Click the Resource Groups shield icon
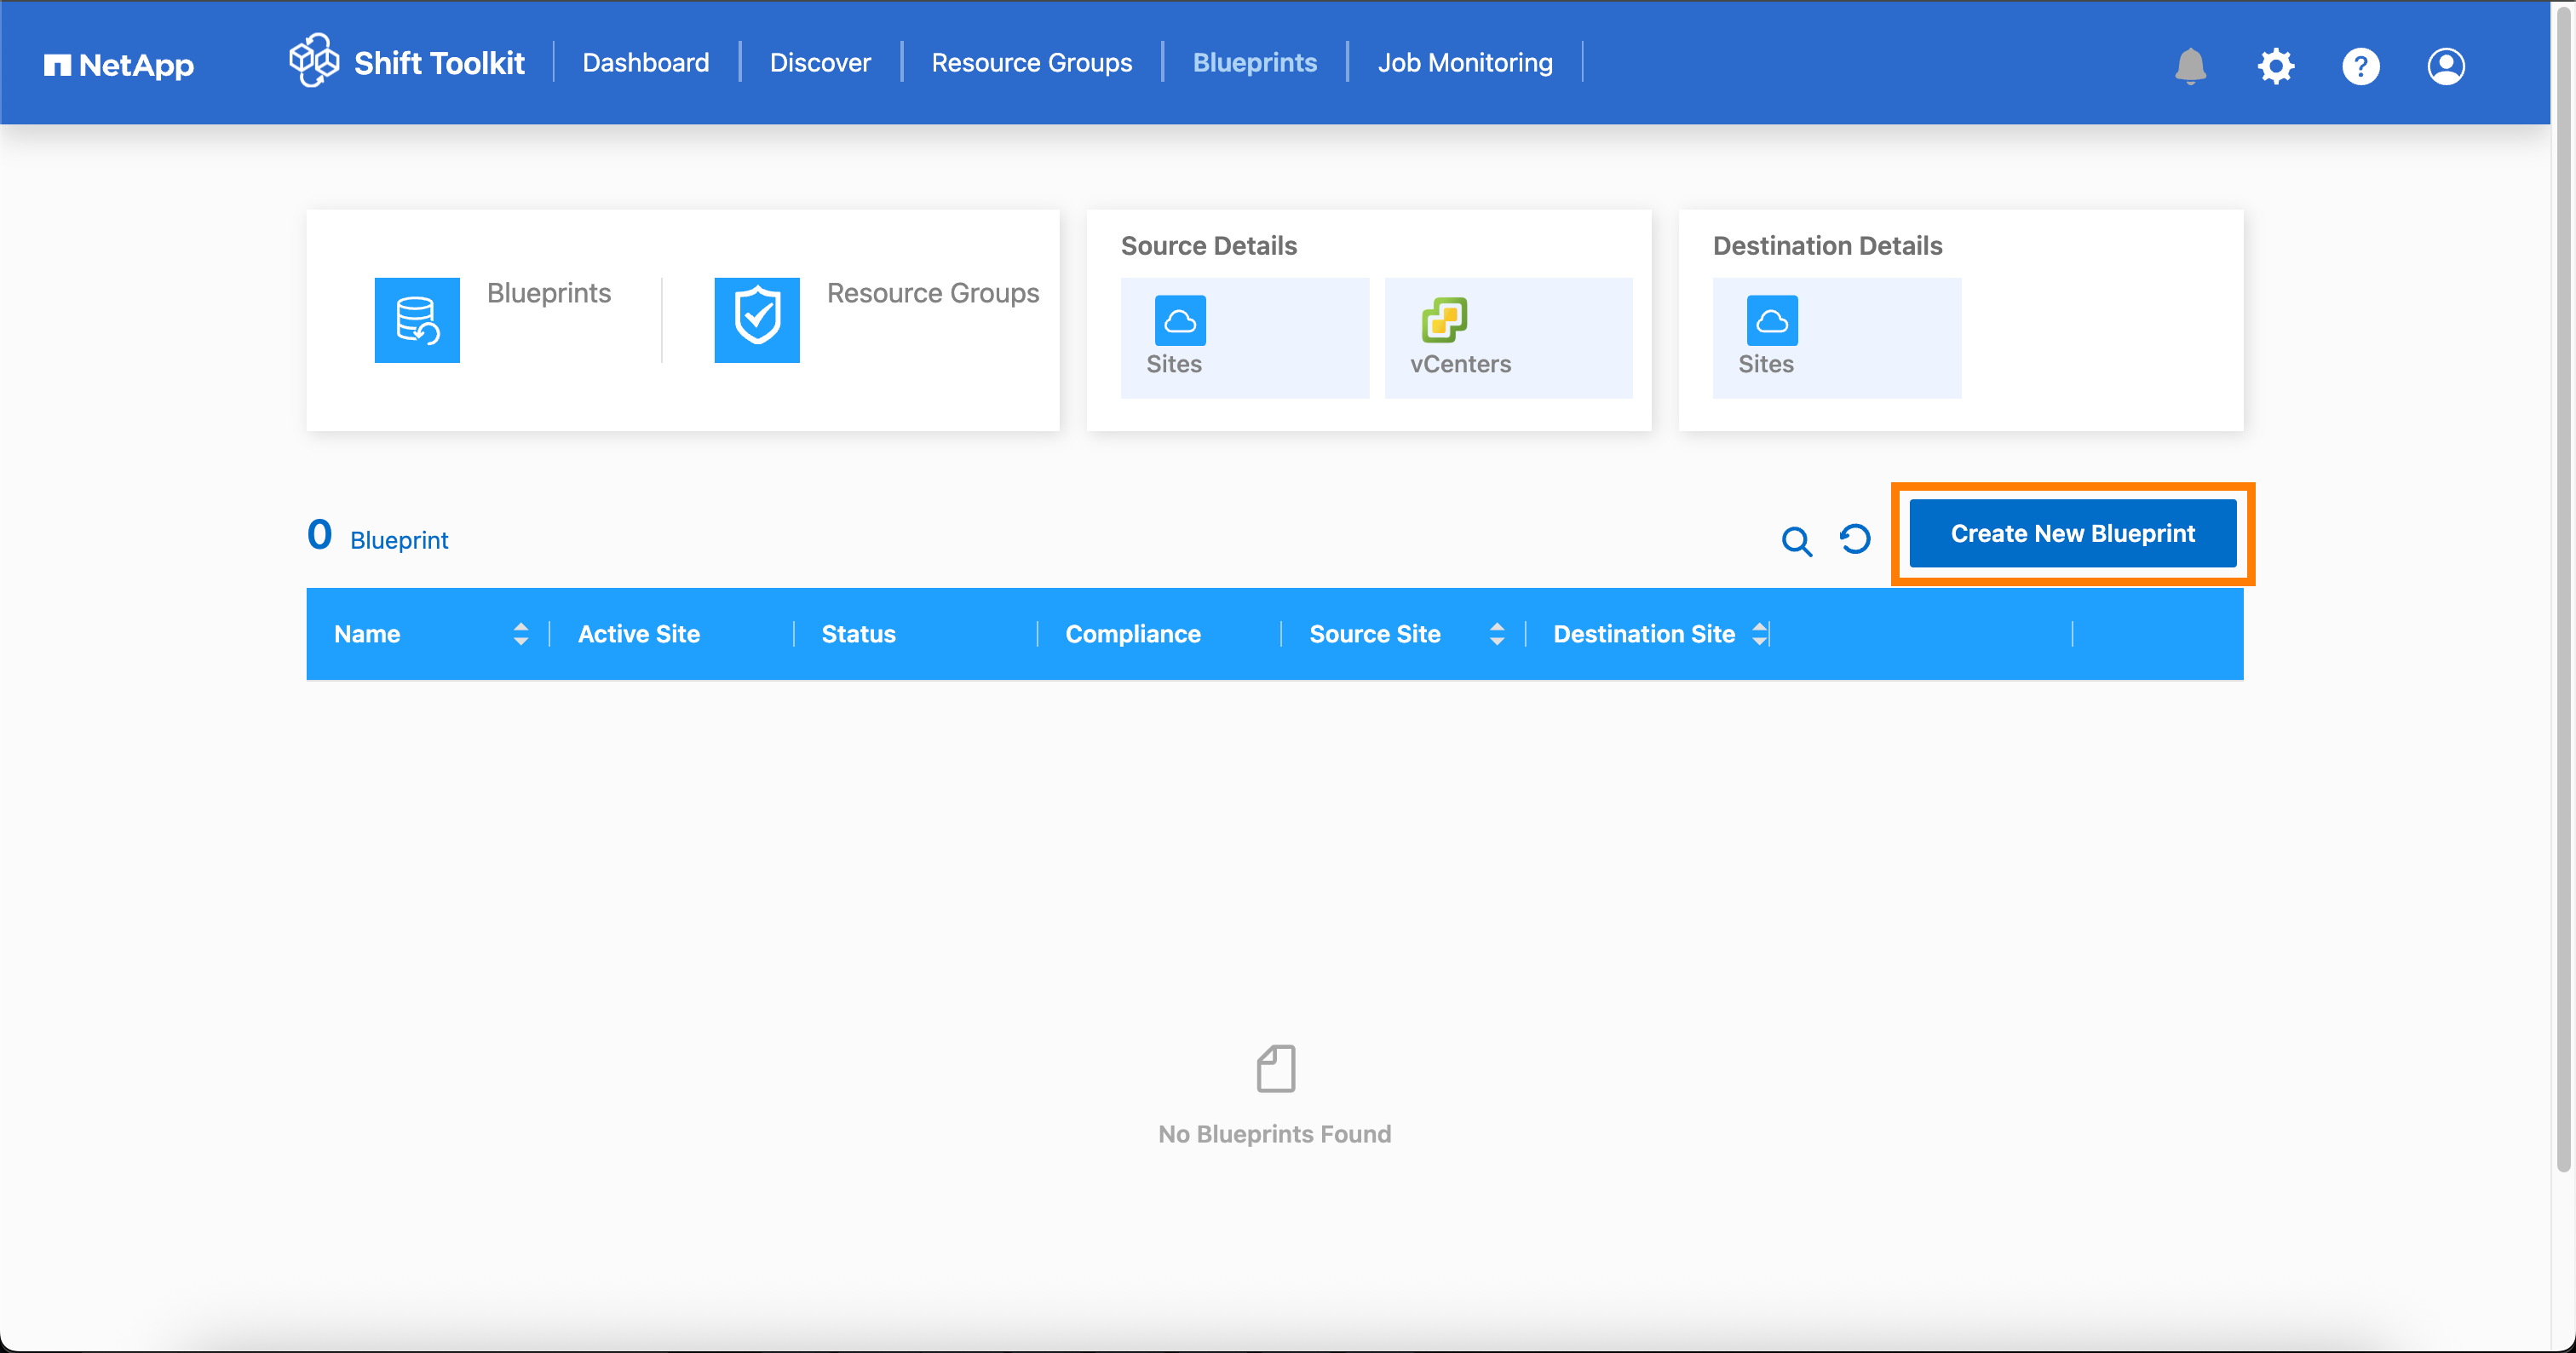The width and height of the screenshot is (2576, 1353). (x=757, y=320)
